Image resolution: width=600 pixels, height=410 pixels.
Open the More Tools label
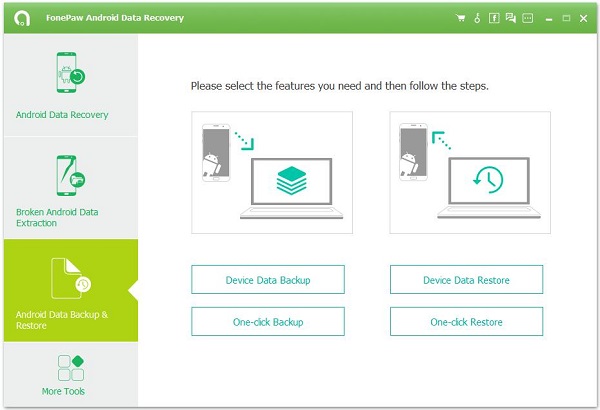tap(63, 391)
